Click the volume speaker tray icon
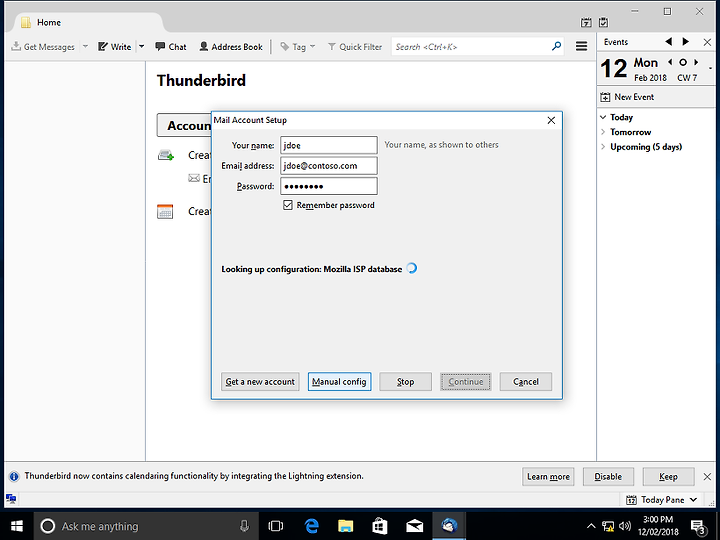 tap(624, 526)
